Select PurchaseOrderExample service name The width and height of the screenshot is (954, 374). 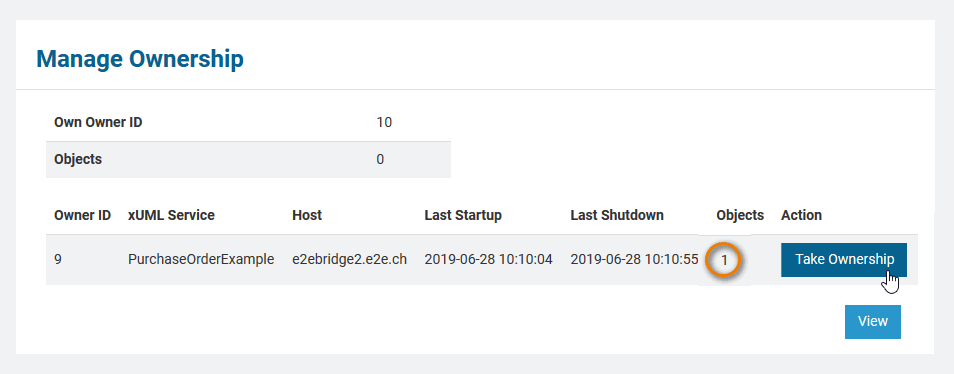tap(201, 260)
